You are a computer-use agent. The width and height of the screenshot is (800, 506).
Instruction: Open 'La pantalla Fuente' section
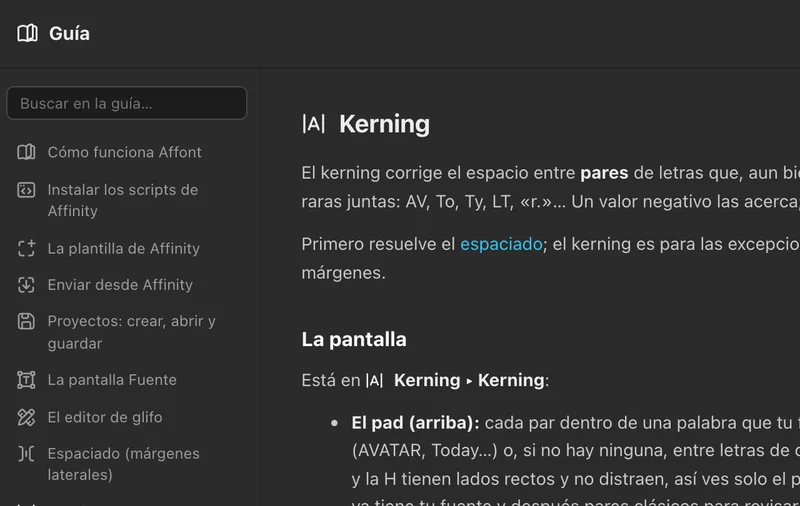click(x=112, y=380)
